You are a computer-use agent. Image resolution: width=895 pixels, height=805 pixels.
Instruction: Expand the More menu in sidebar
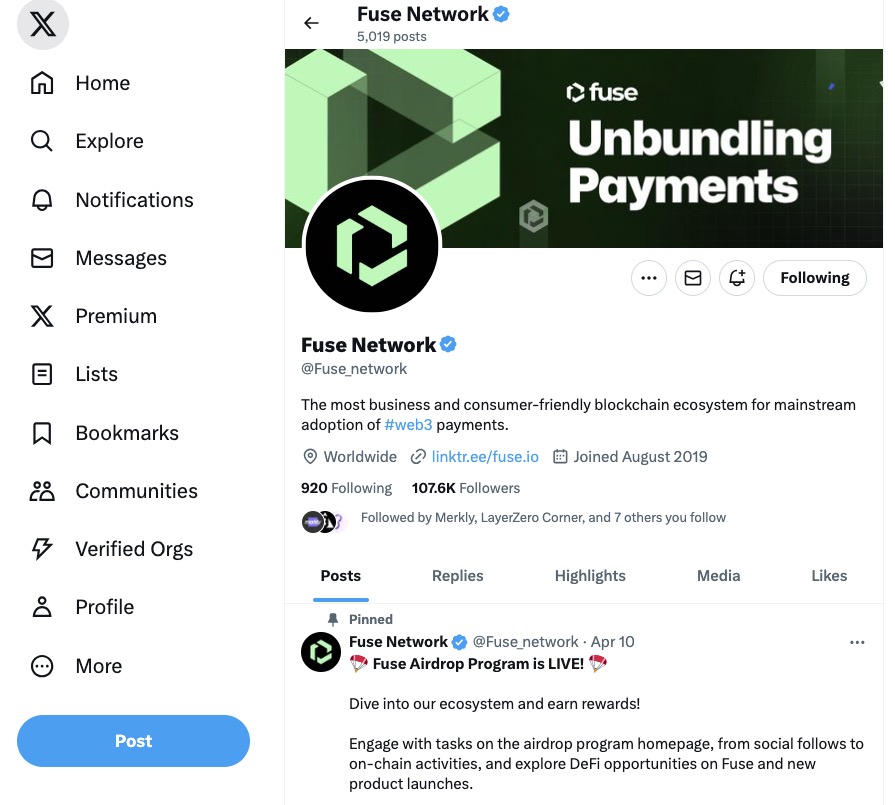pos(42,666)
